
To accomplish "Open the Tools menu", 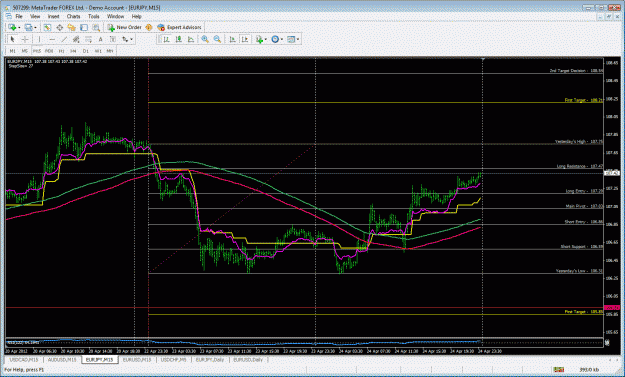I will tap(94, 16).
